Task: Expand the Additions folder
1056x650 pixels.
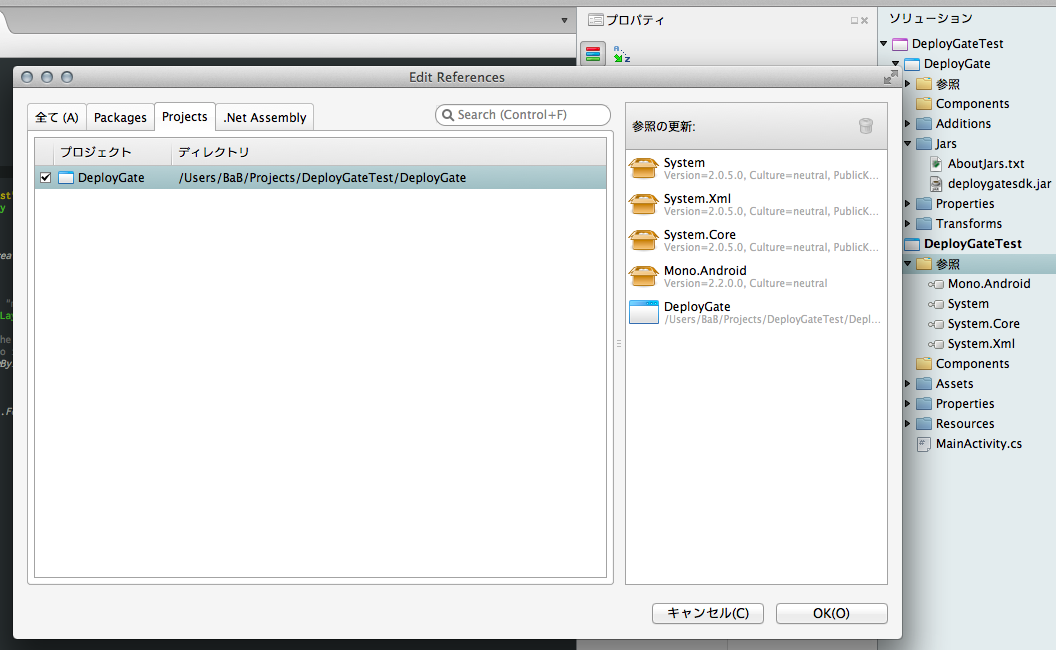Action: [x=908, y=124]
